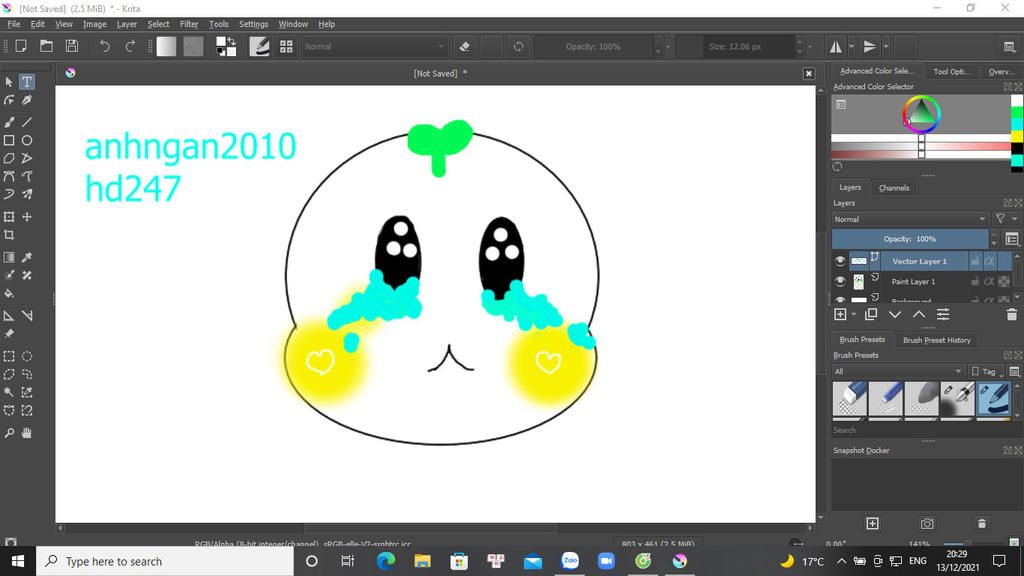Select the Transform tool
The height and width of the screenshot is (576, 1024).
(8, 217)
